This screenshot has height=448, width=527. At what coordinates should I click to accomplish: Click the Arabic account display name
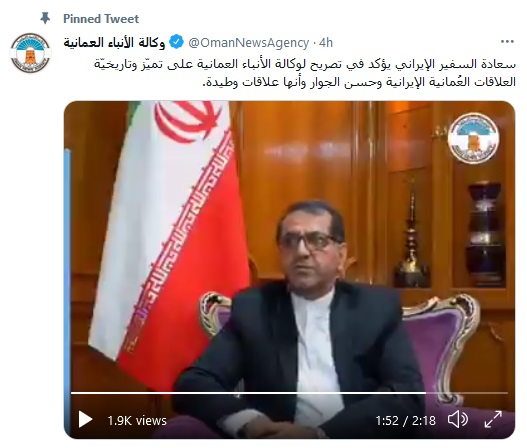[115, 43]
